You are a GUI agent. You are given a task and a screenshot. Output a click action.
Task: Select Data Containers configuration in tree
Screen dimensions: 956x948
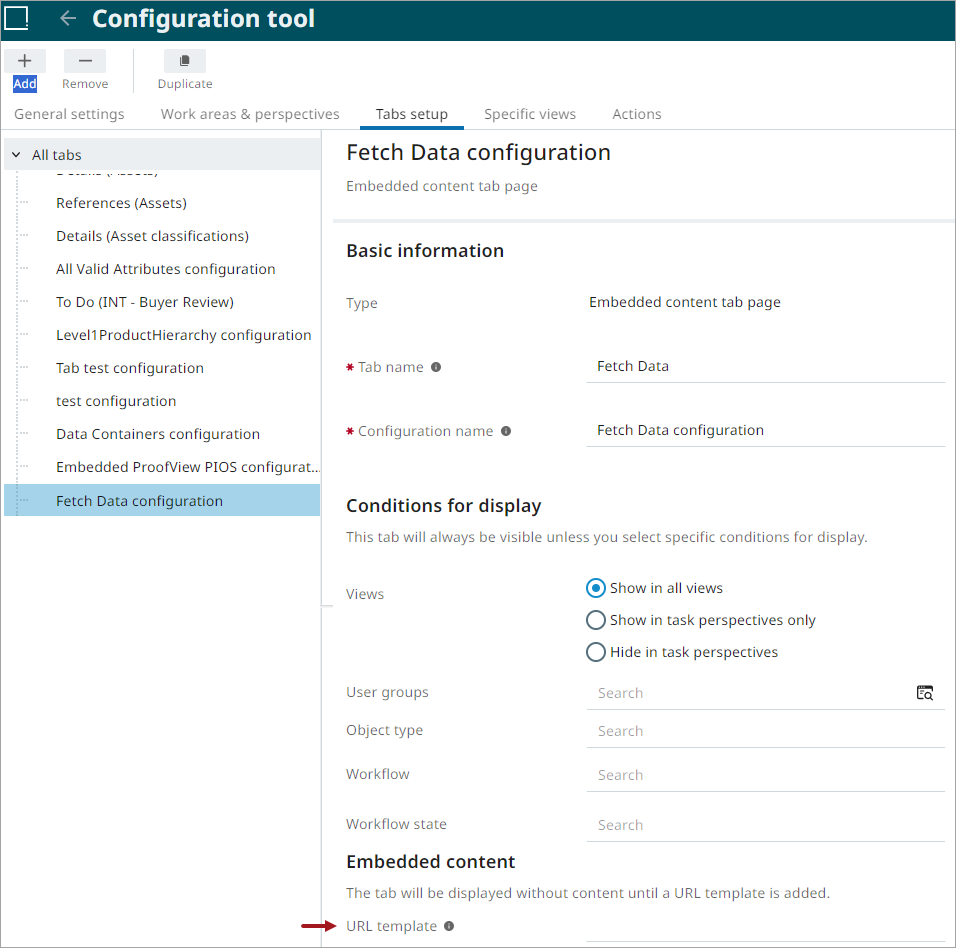coord(158,434)
